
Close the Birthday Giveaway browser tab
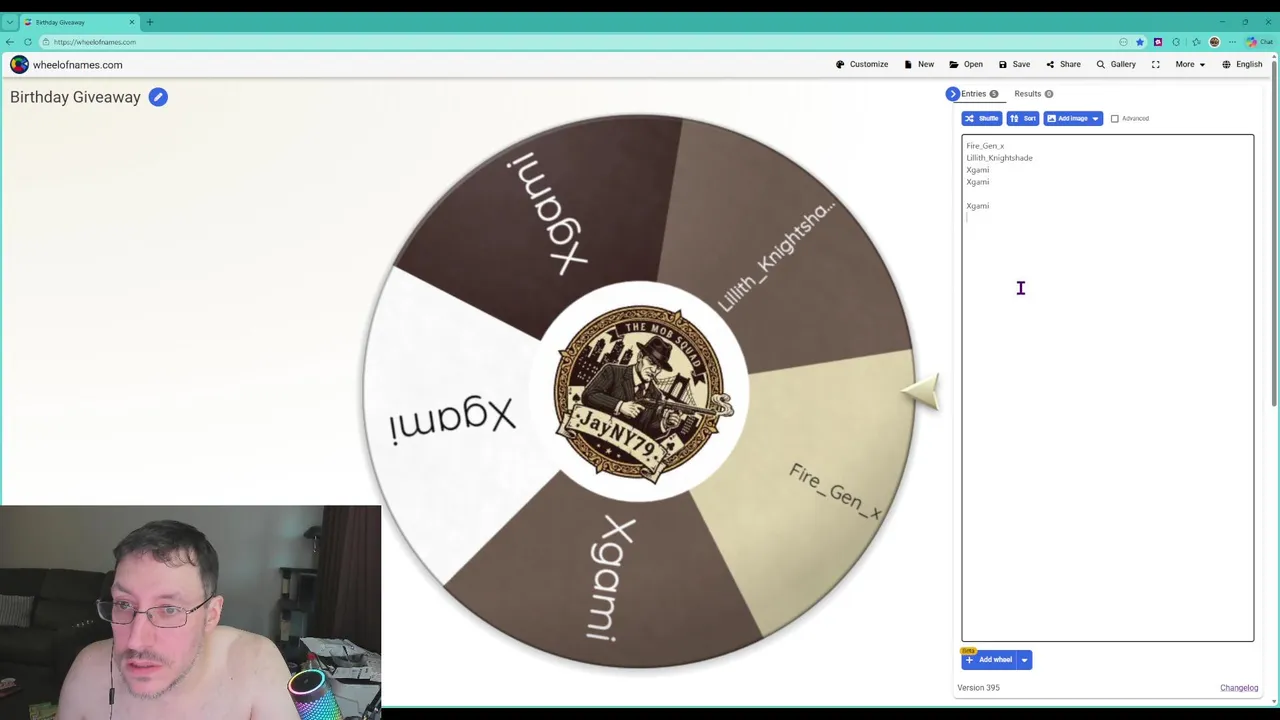(x=131, y=22)
